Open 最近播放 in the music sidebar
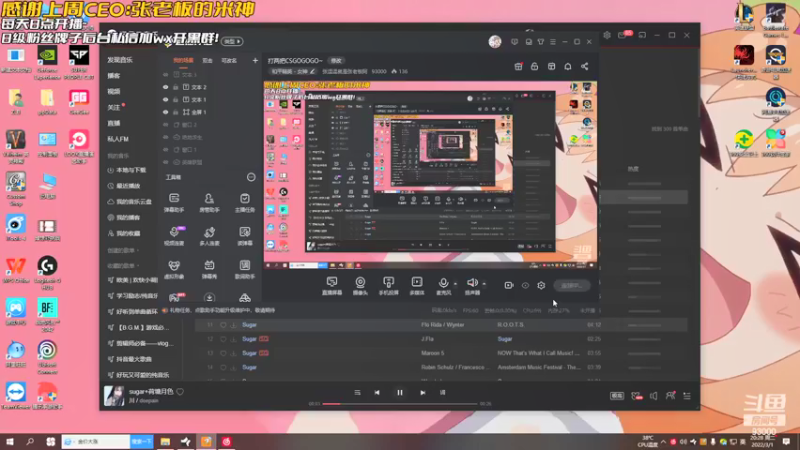Image resolution: width=800 pixels, height=450 pixels. click(x=124, y=186)
